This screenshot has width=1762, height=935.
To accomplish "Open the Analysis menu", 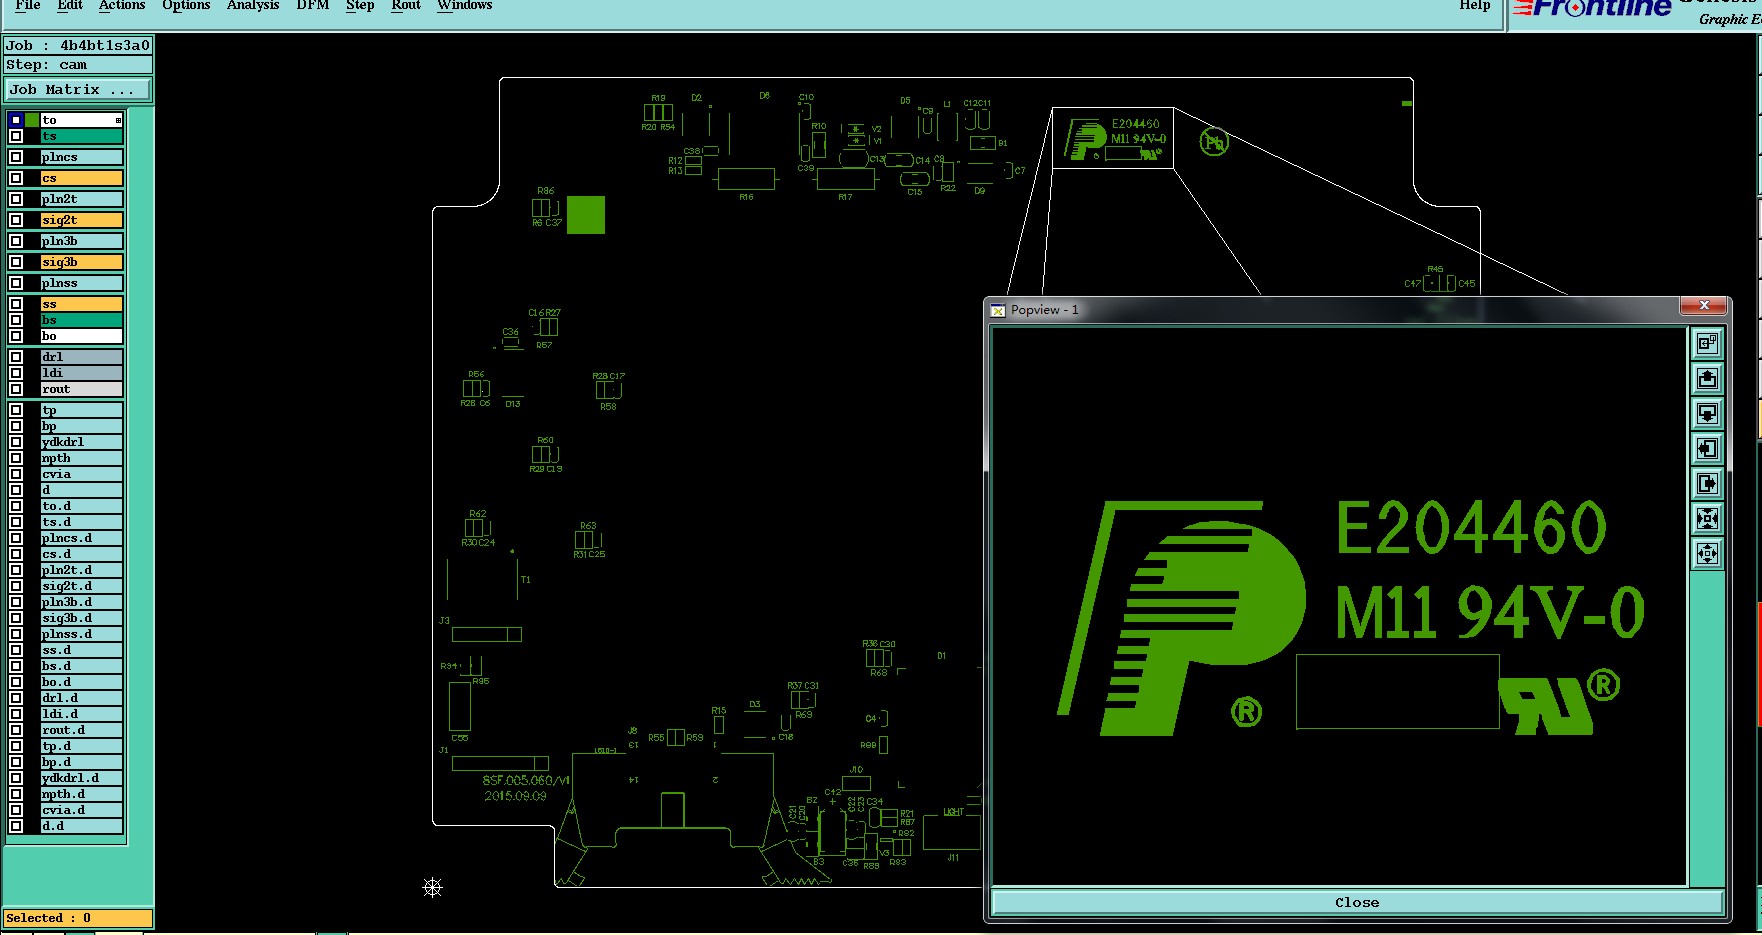I will tap(253, 6).
